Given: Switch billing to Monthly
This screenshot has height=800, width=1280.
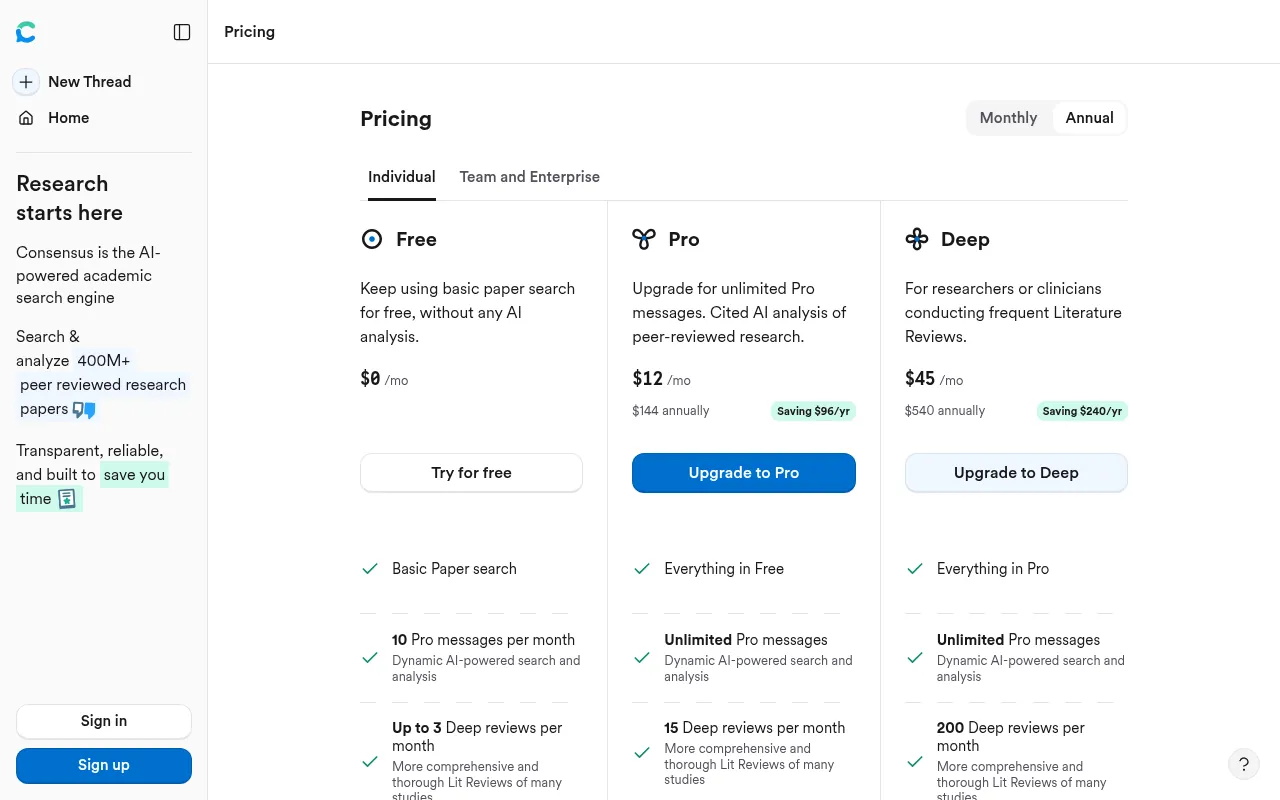Looking at the screenshot, I should tap(1008, 118).
